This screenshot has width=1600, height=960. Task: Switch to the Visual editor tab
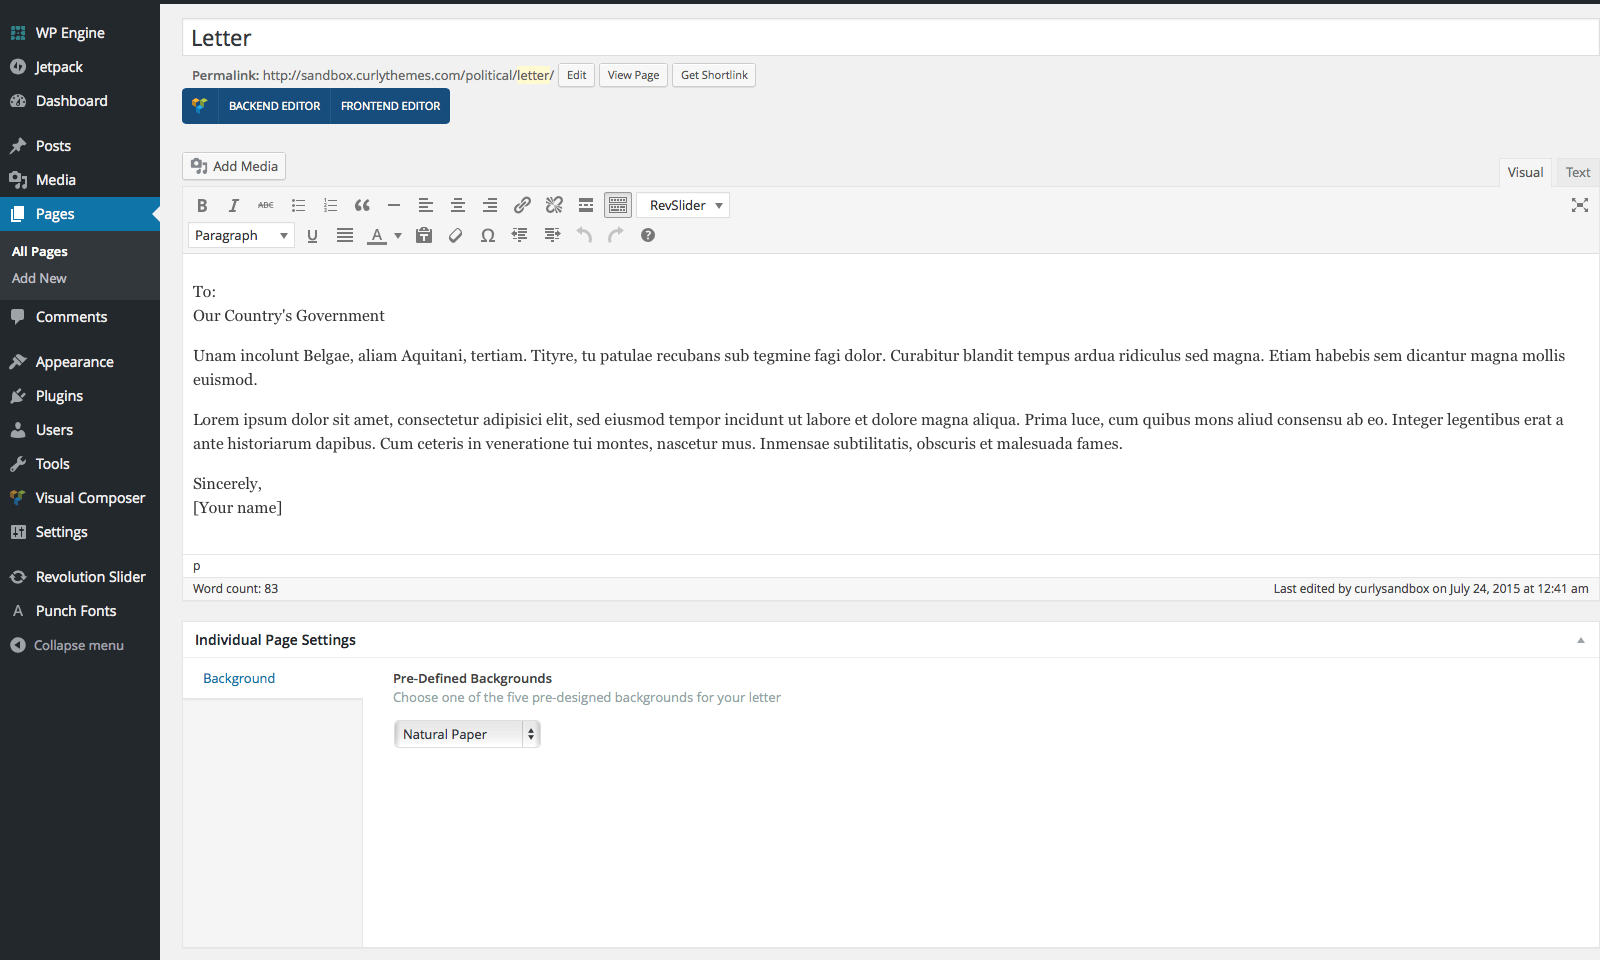[x=1525, y=172]
